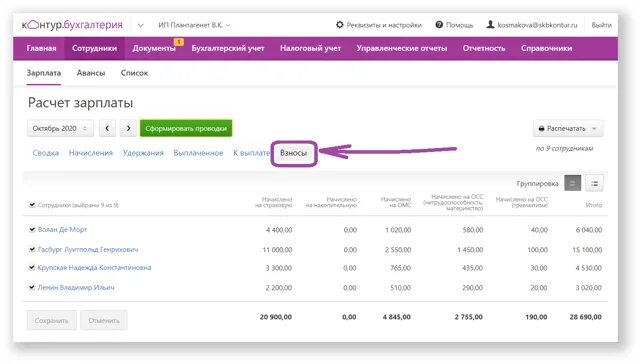The width and height of the screenshot is (640, 364).
Task: Open Крупская Надежда Константиновна employee link
Action: (x=94, y=268)
